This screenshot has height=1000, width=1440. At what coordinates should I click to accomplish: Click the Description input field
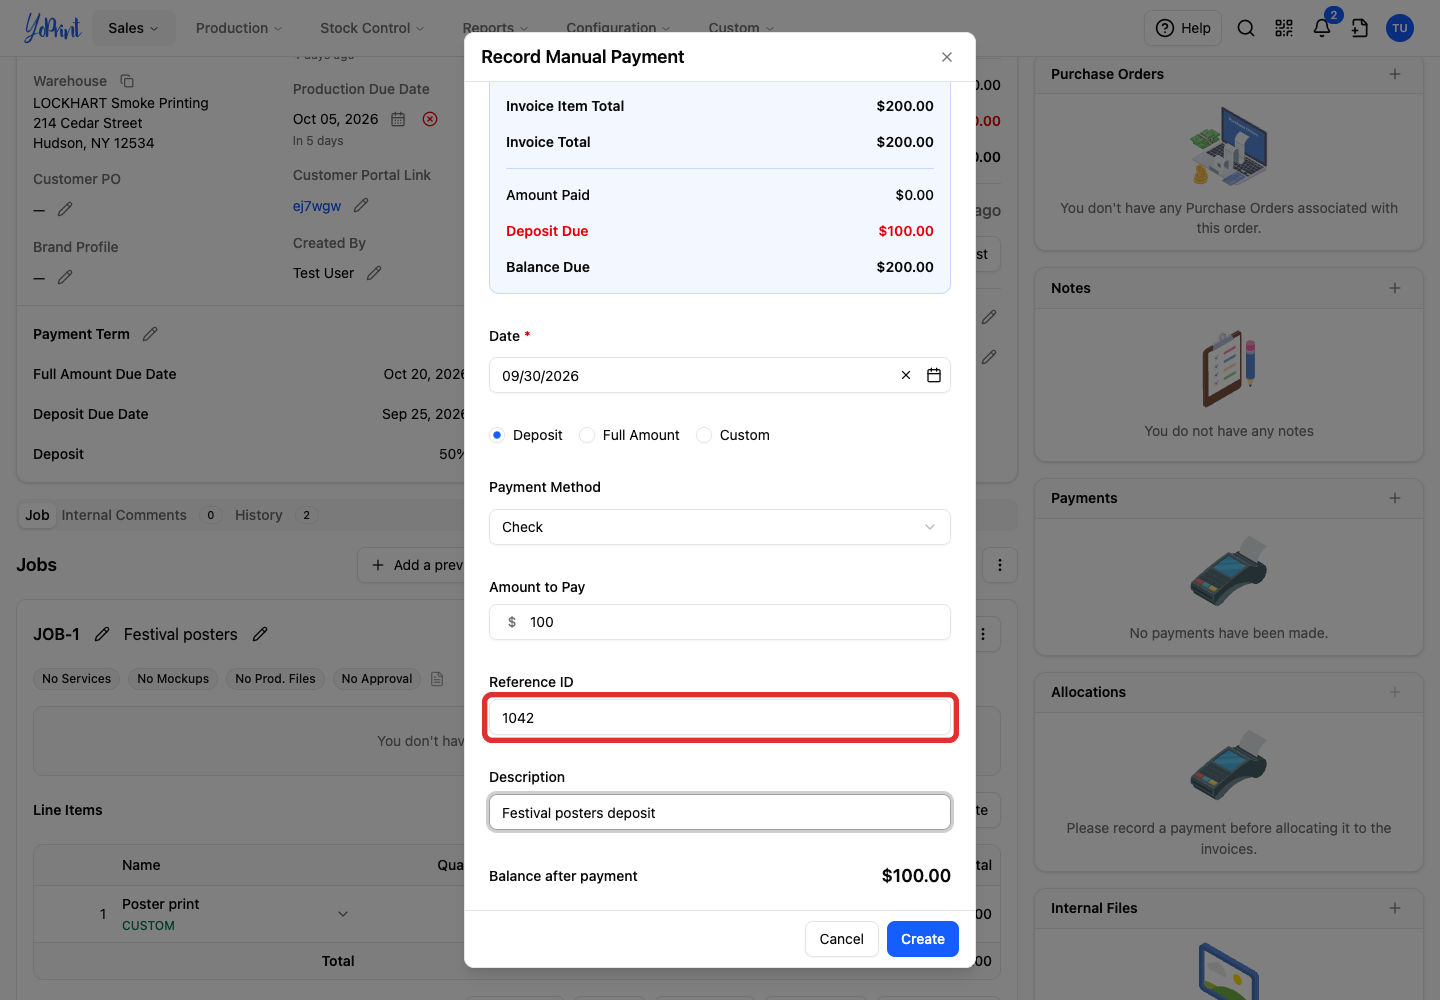click(x=720, y=813)
